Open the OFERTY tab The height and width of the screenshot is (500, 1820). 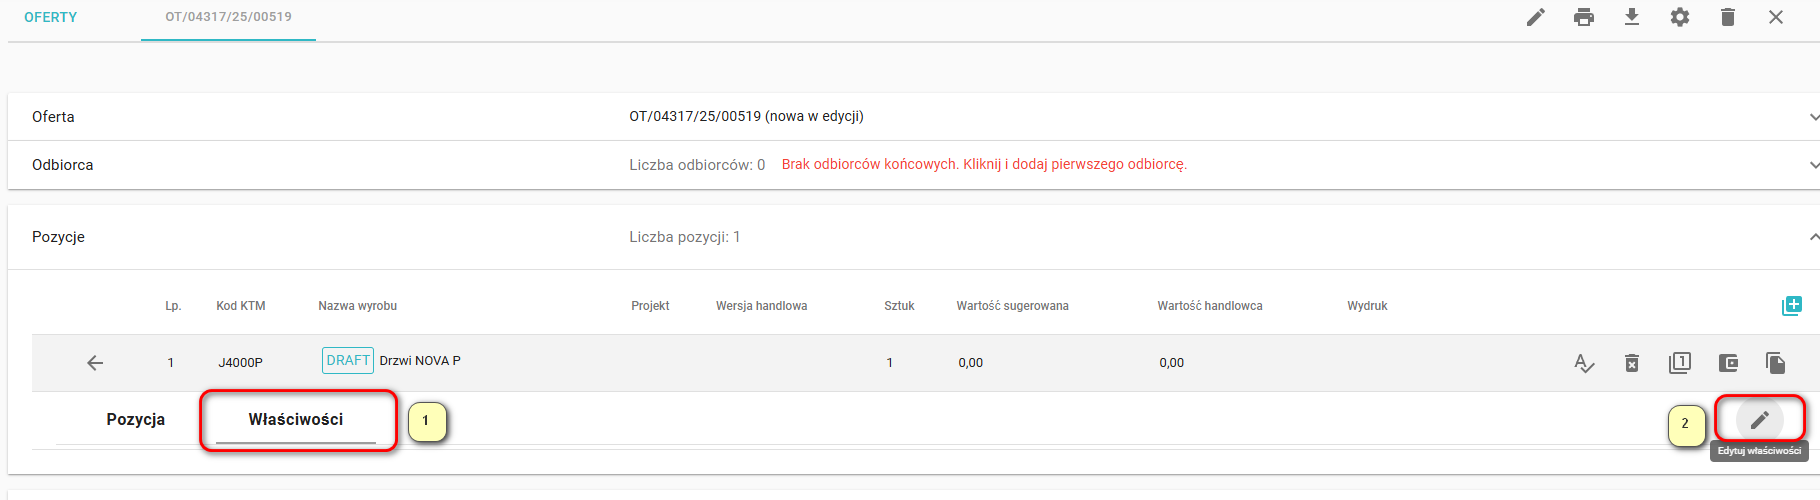click(51, 17)
